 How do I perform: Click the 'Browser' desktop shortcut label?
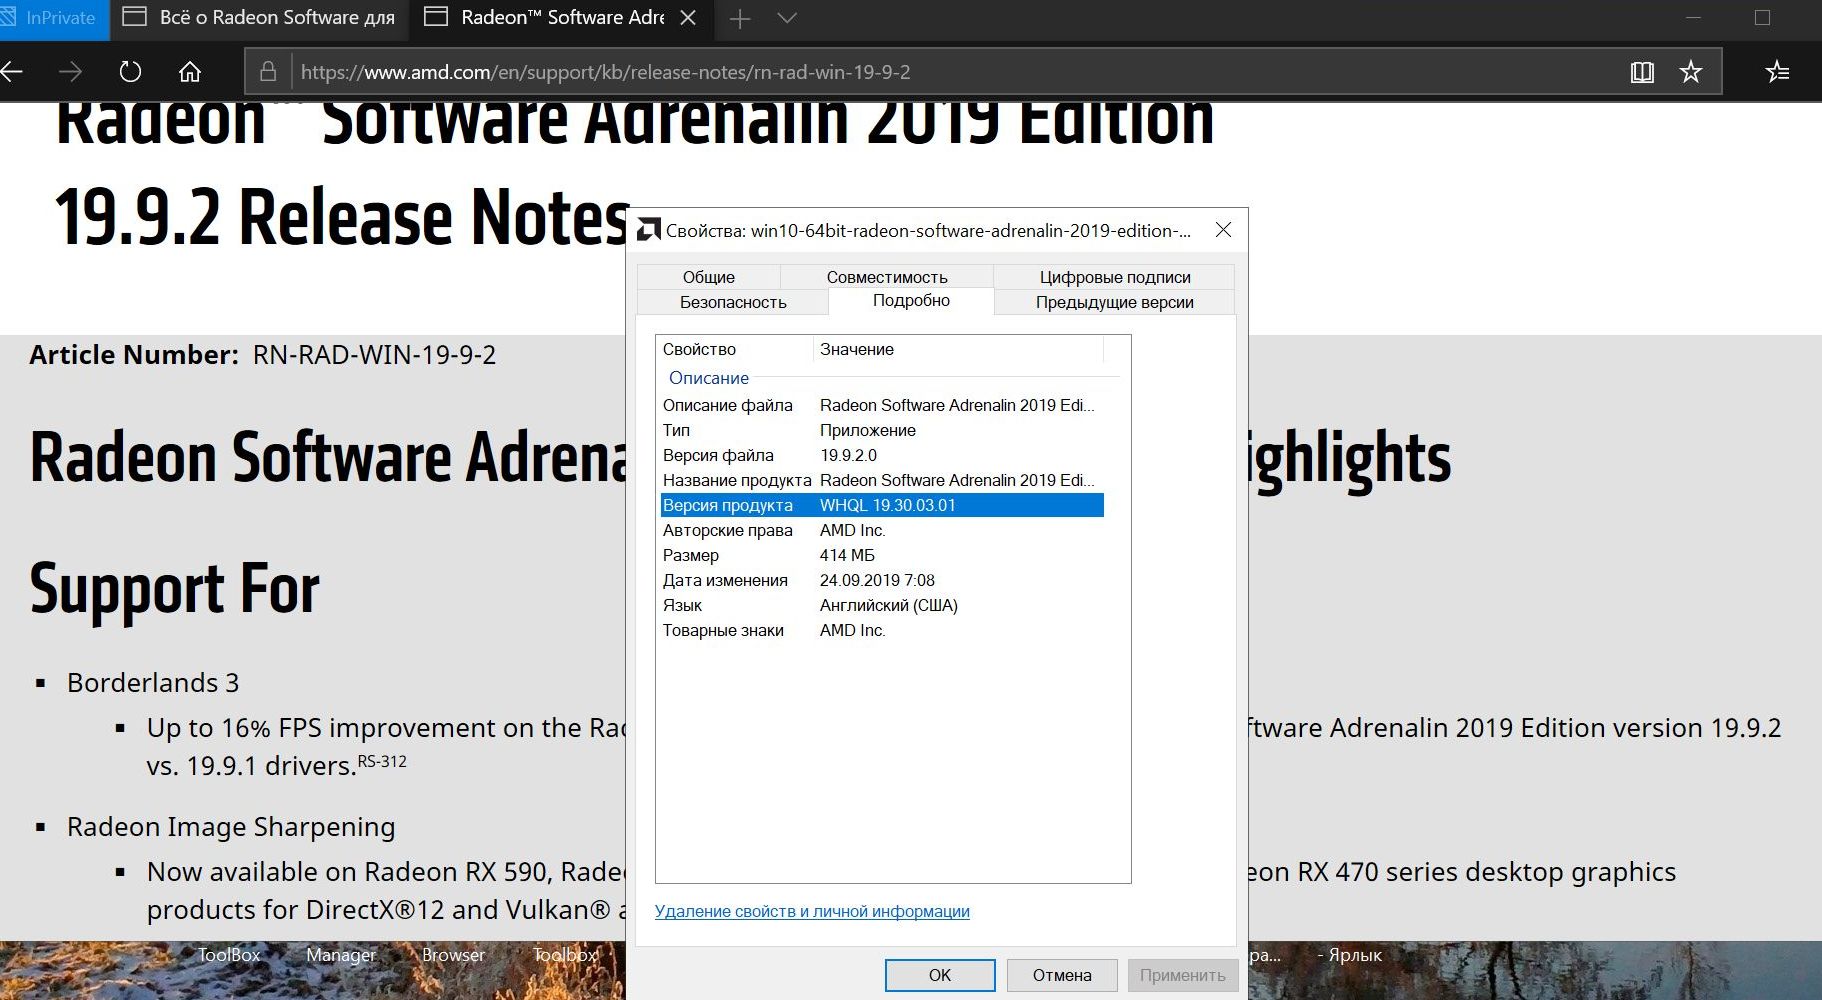pyautogui.click(x=453, y=955)
